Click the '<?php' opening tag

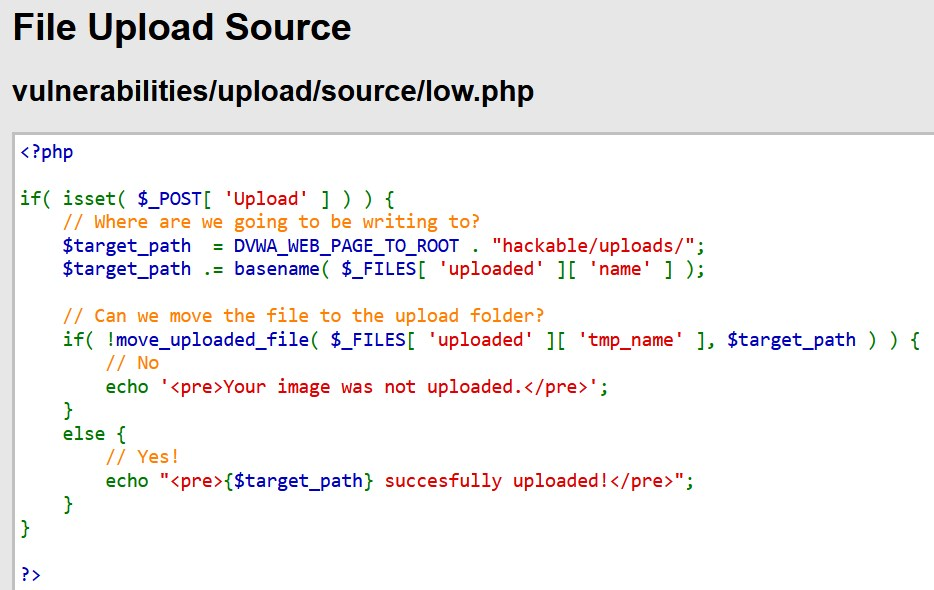47,152
